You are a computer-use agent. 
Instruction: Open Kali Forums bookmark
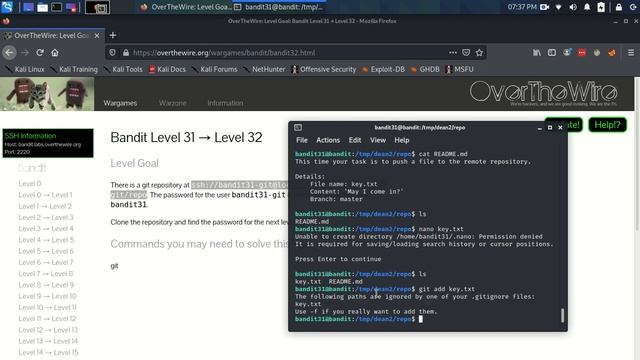point(214,69)
